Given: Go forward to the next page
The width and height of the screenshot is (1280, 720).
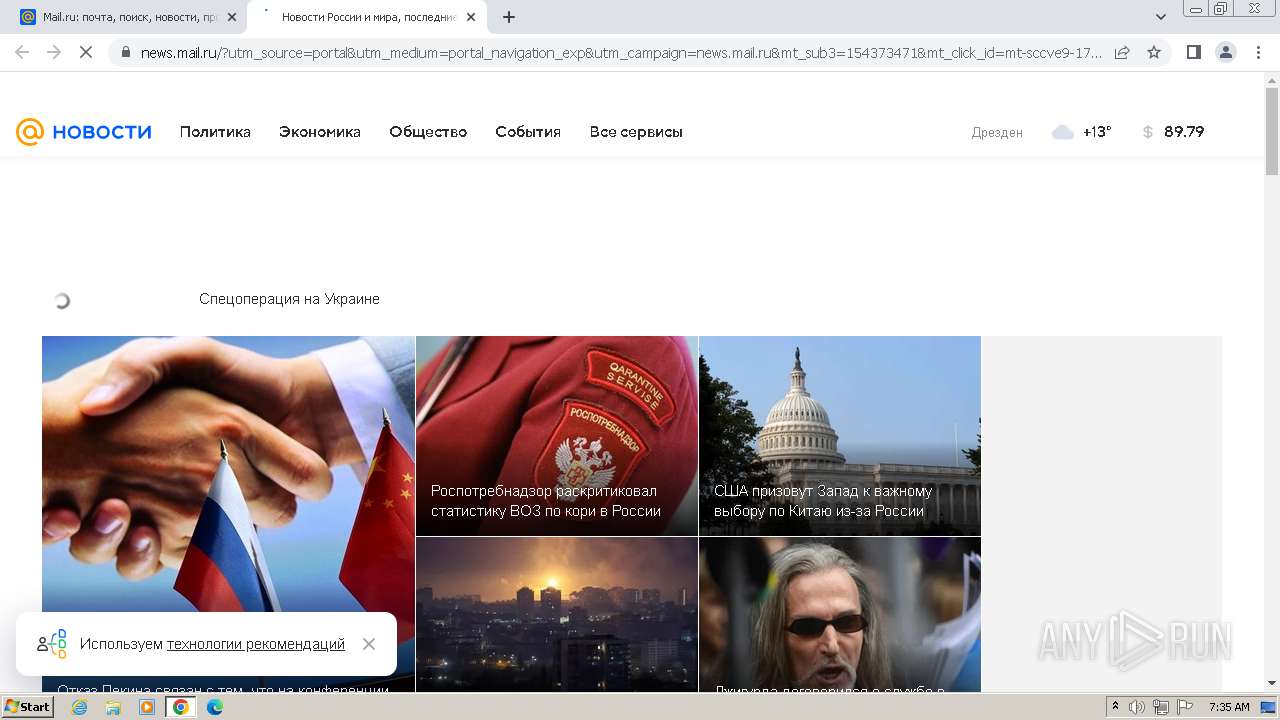Looking at the screenshot, I should coord(54,52).
